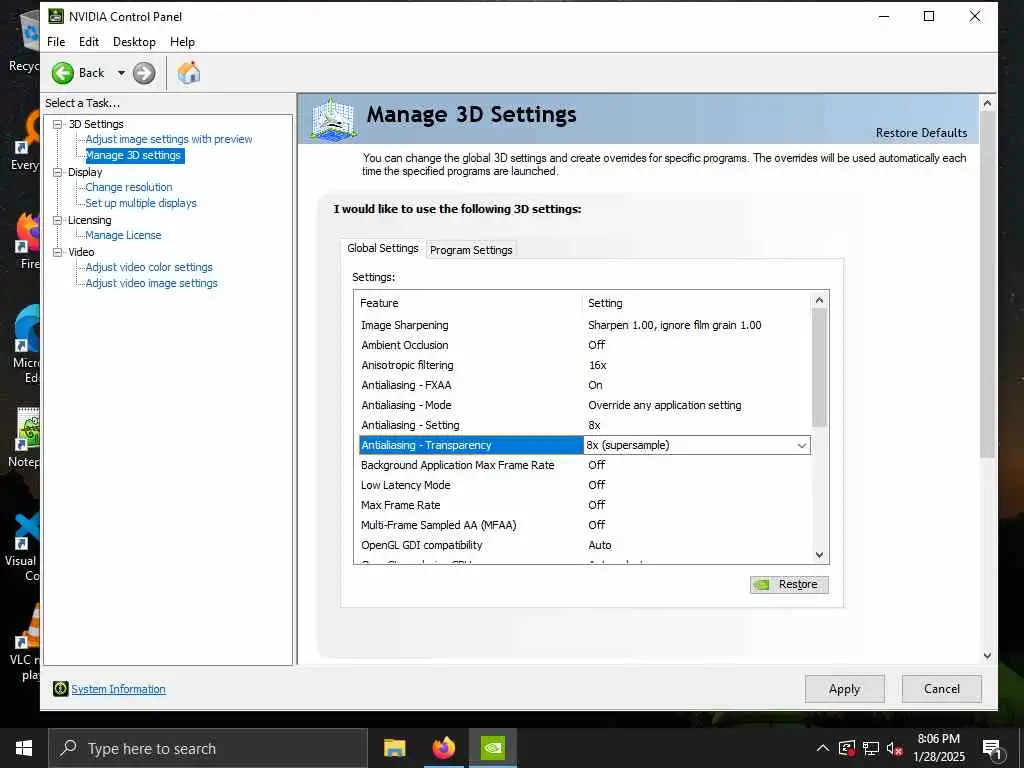Screen dimensions: 1024x768
Task: Show hidden system tray icons
Action: click(x=823, y=748)
